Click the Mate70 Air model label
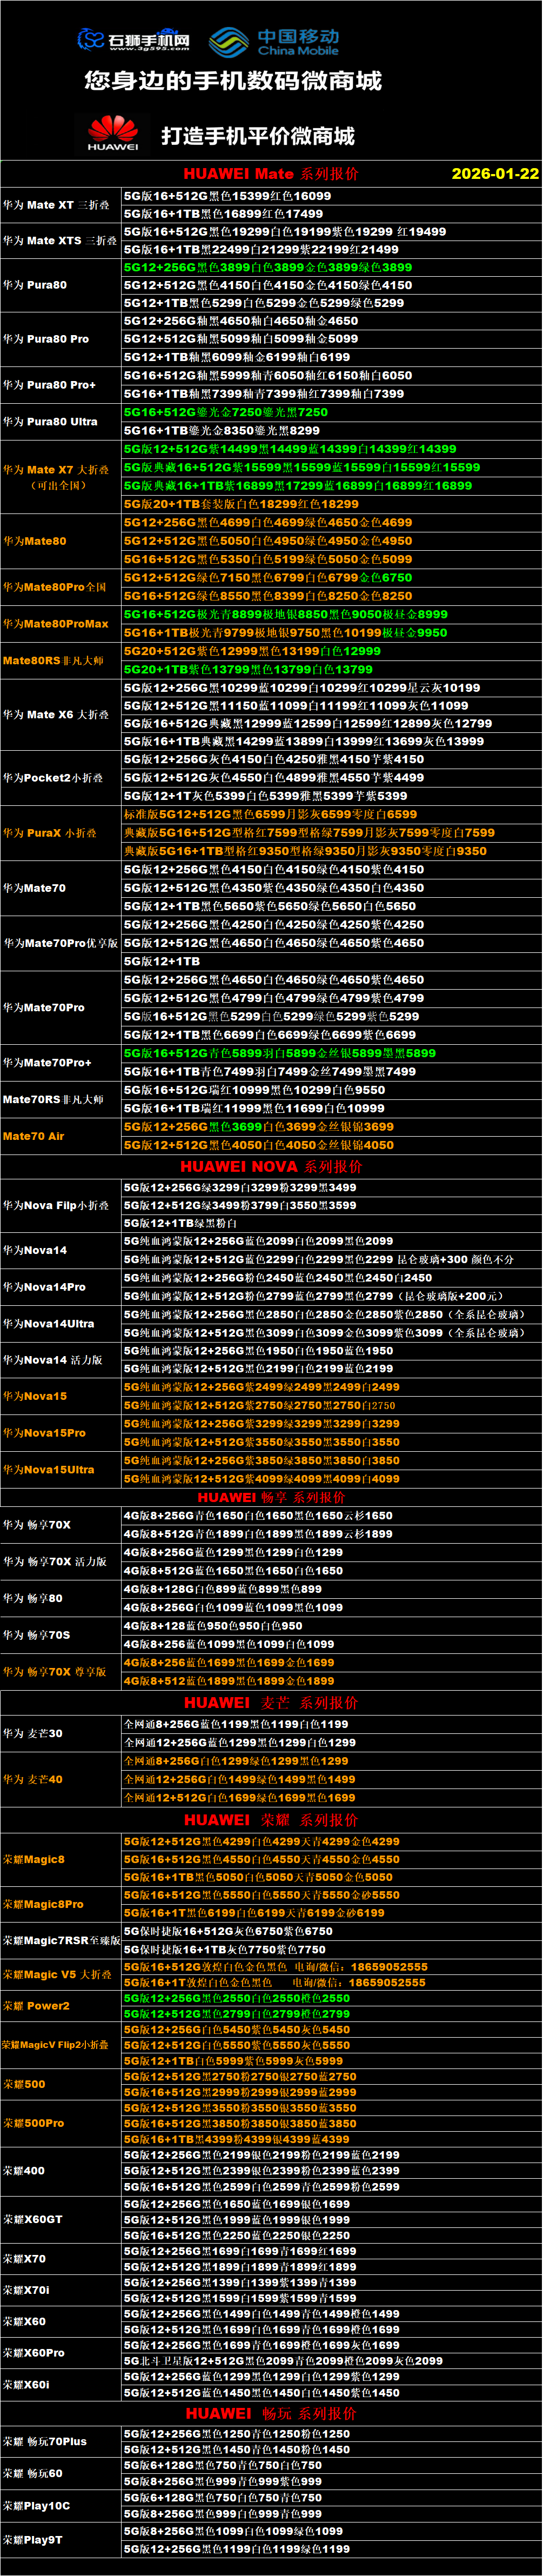 [x=34, y=1136]
